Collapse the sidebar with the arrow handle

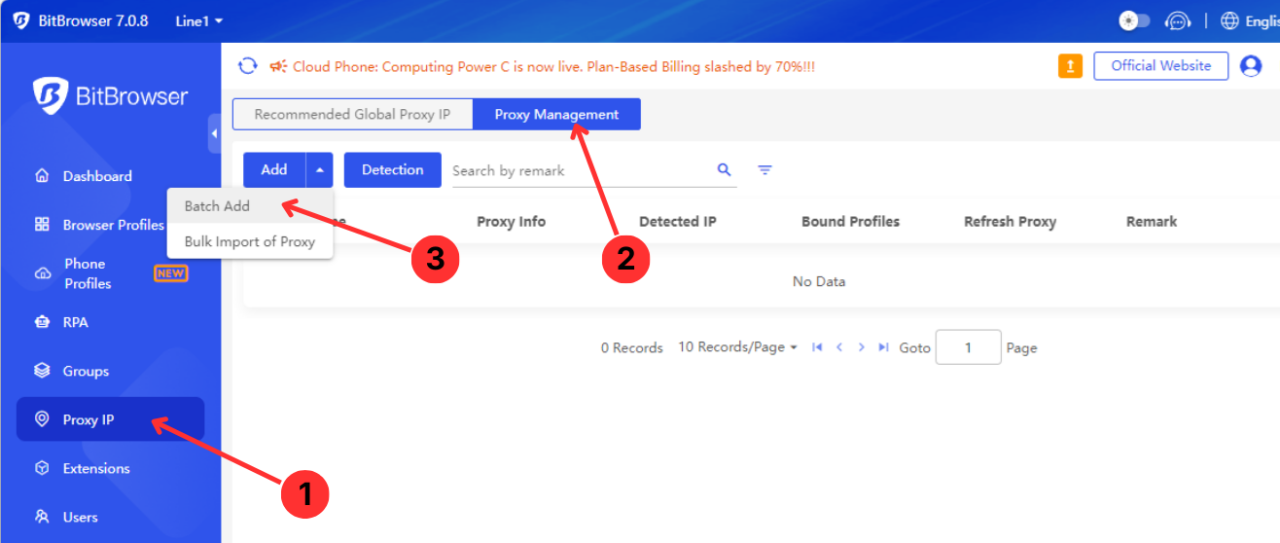[x=214, y=134]
